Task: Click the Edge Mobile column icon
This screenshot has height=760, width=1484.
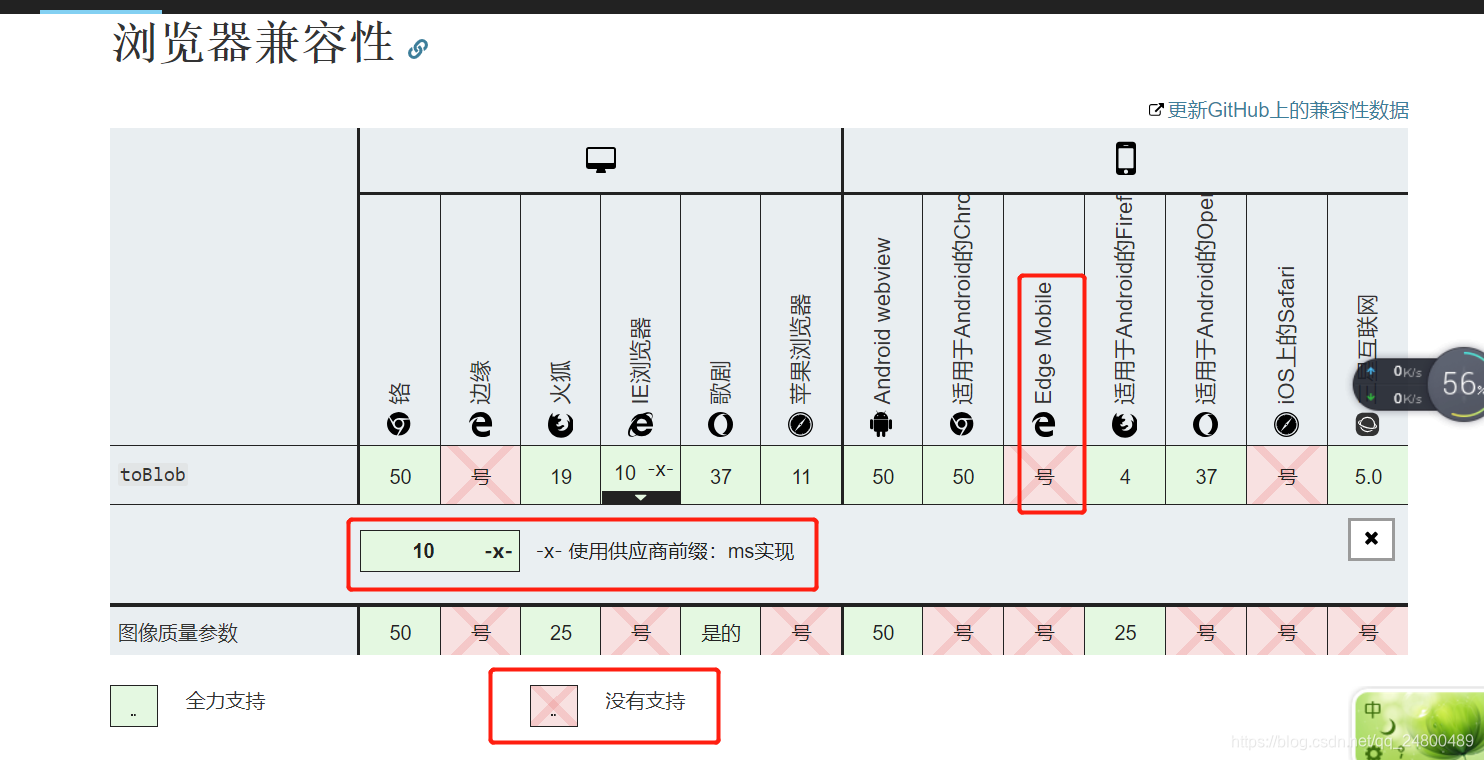Action: 1044,425
